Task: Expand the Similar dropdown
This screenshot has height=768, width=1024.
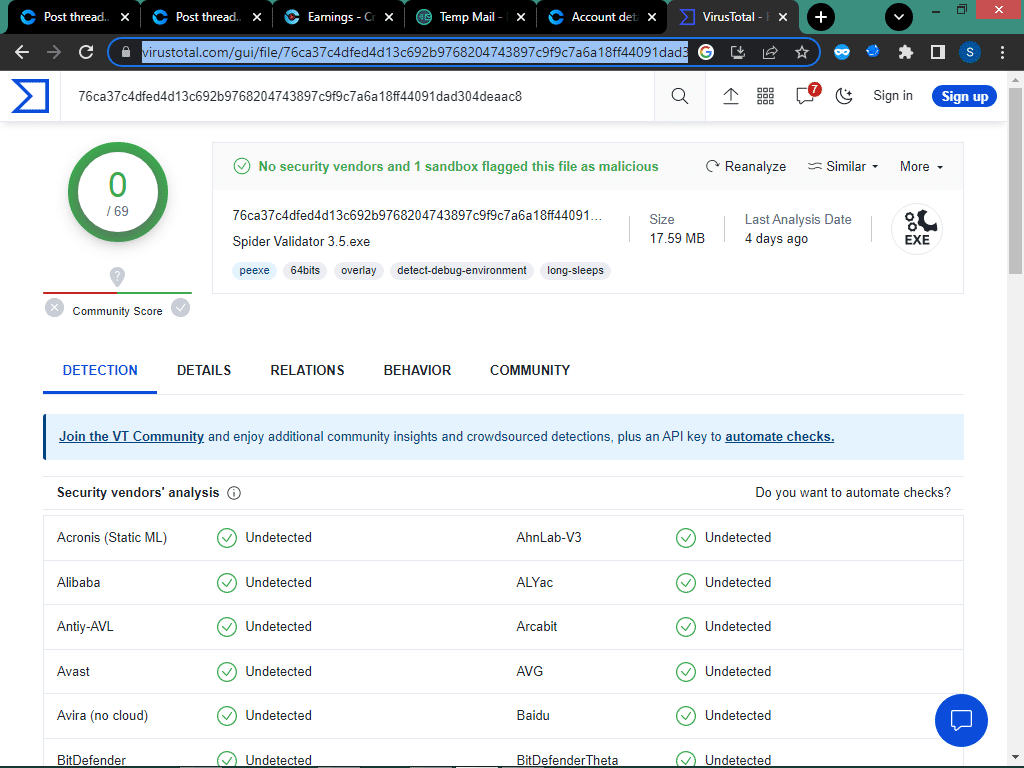Action: pos(842,166)
